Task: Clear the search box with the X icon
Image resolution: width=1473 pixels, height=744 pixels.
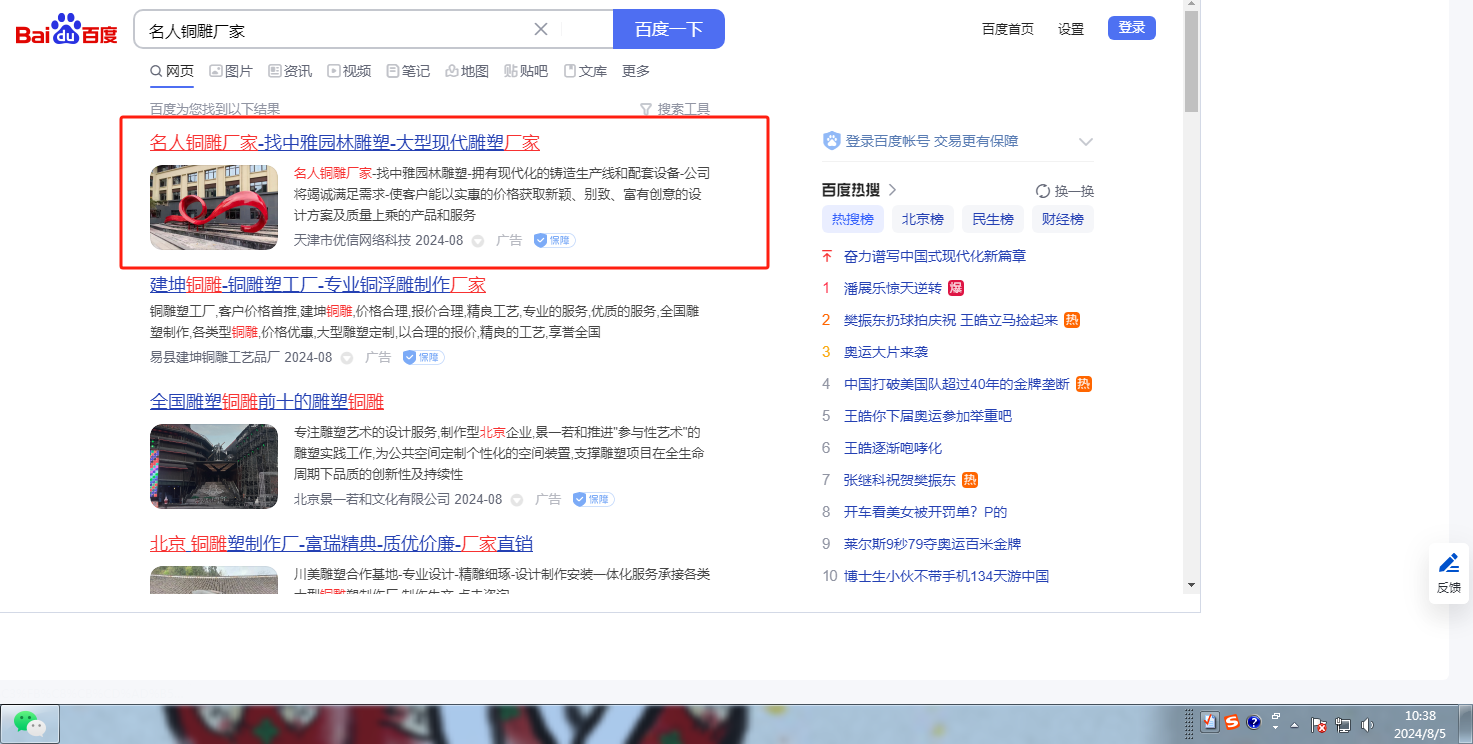Action: [541, 29]
